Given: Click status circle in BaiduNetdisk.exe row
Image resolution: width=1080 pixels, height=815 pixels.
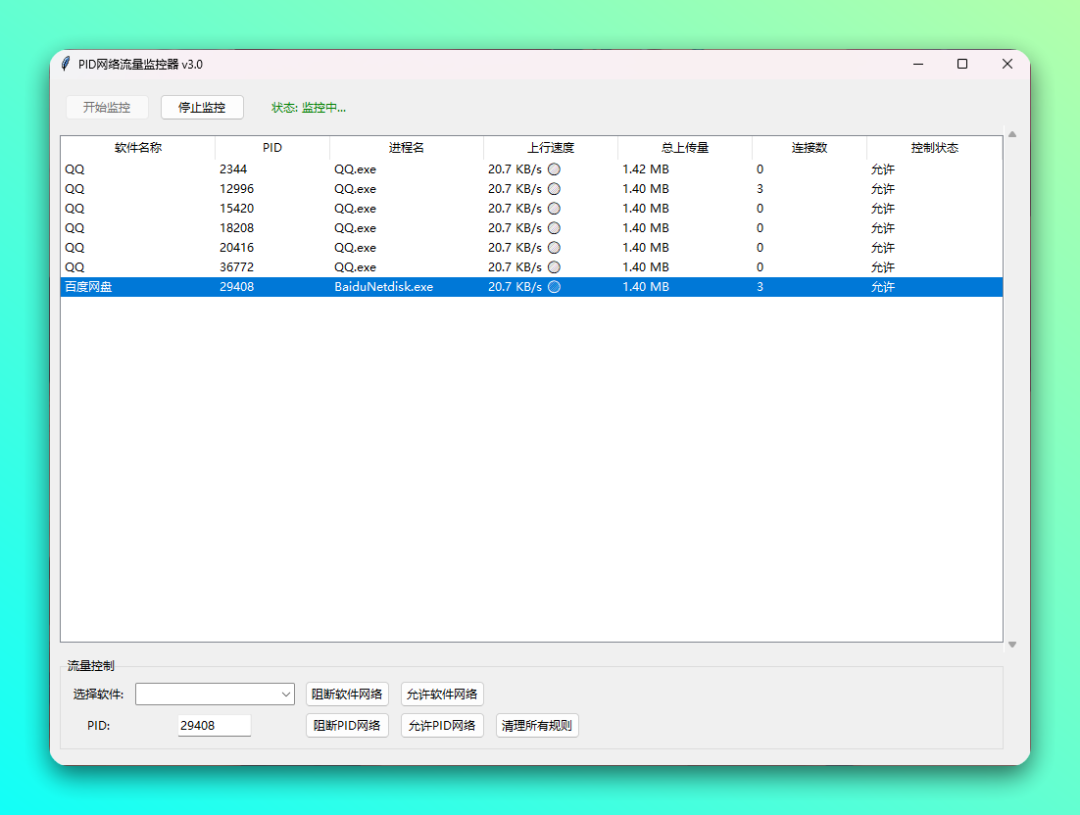Looking at the screenshot, I should pyautogui.click(x=554, y=287).
